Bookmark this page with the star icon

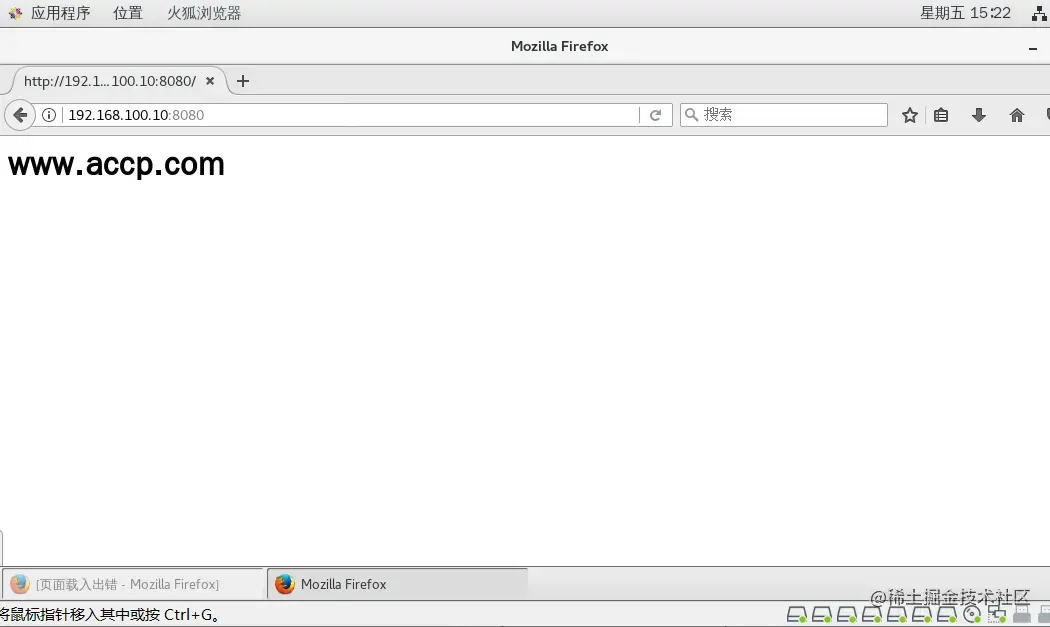[x=909, y=115]
